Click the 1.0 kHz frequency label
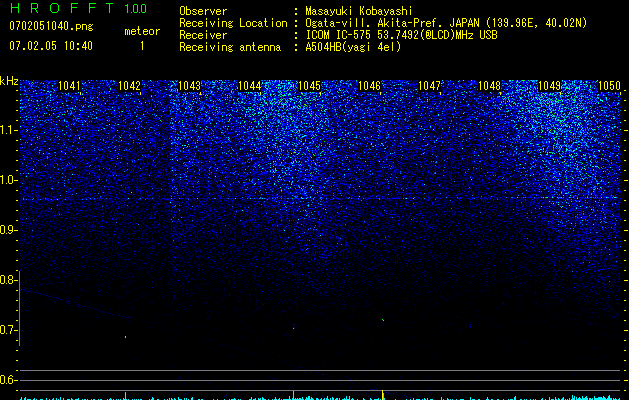Viewport: 629px width, 400px height. pyautogui.click(x=8, y=180)
